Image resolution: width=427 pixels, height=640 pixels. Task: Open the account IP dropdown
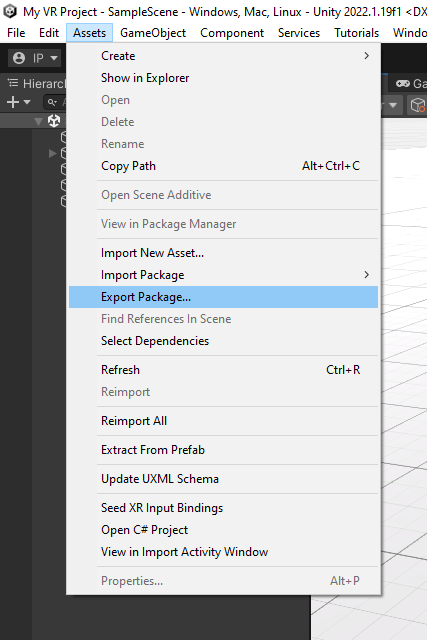[35, 58]
